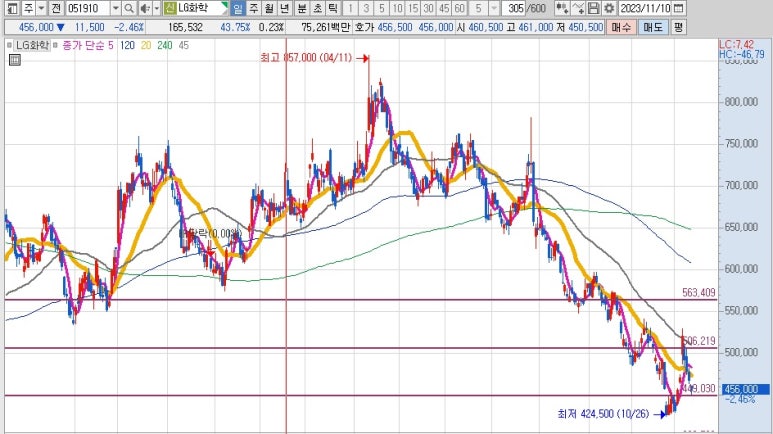
Task: Expand the 주 market type dropdown
Action: pyautogui.click(x=41, y=8)
